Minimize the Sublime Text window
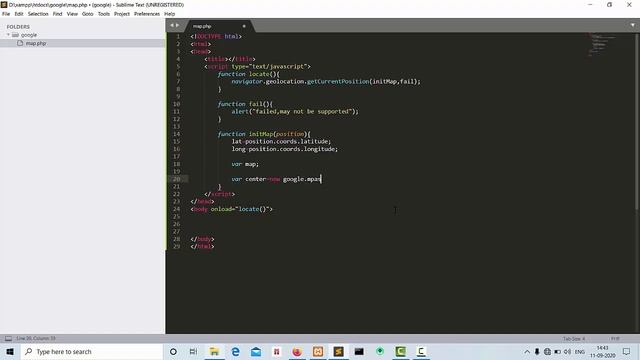The width and height of the screenshot is (640, 360). coord(590,5)
